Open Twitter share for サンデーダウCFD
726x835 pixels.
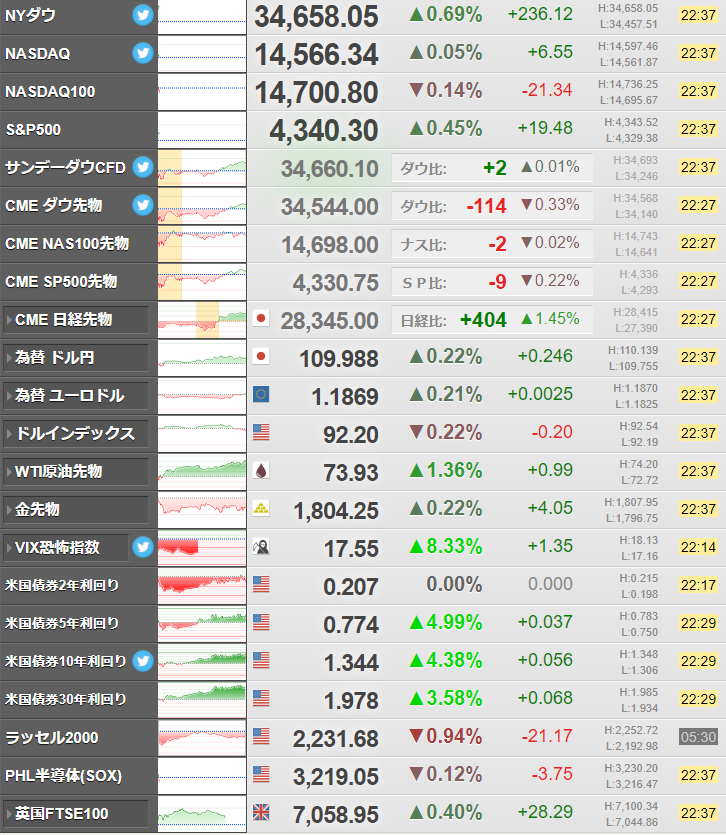(x=143, y=167)
